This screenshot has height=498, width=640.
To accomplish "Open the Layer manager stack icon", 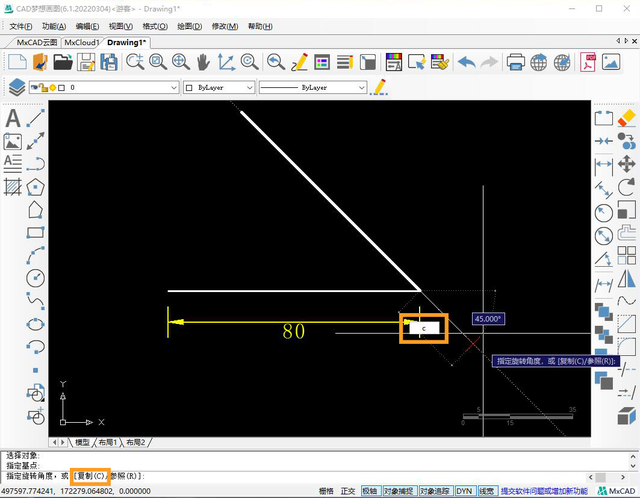I will 17,87.
